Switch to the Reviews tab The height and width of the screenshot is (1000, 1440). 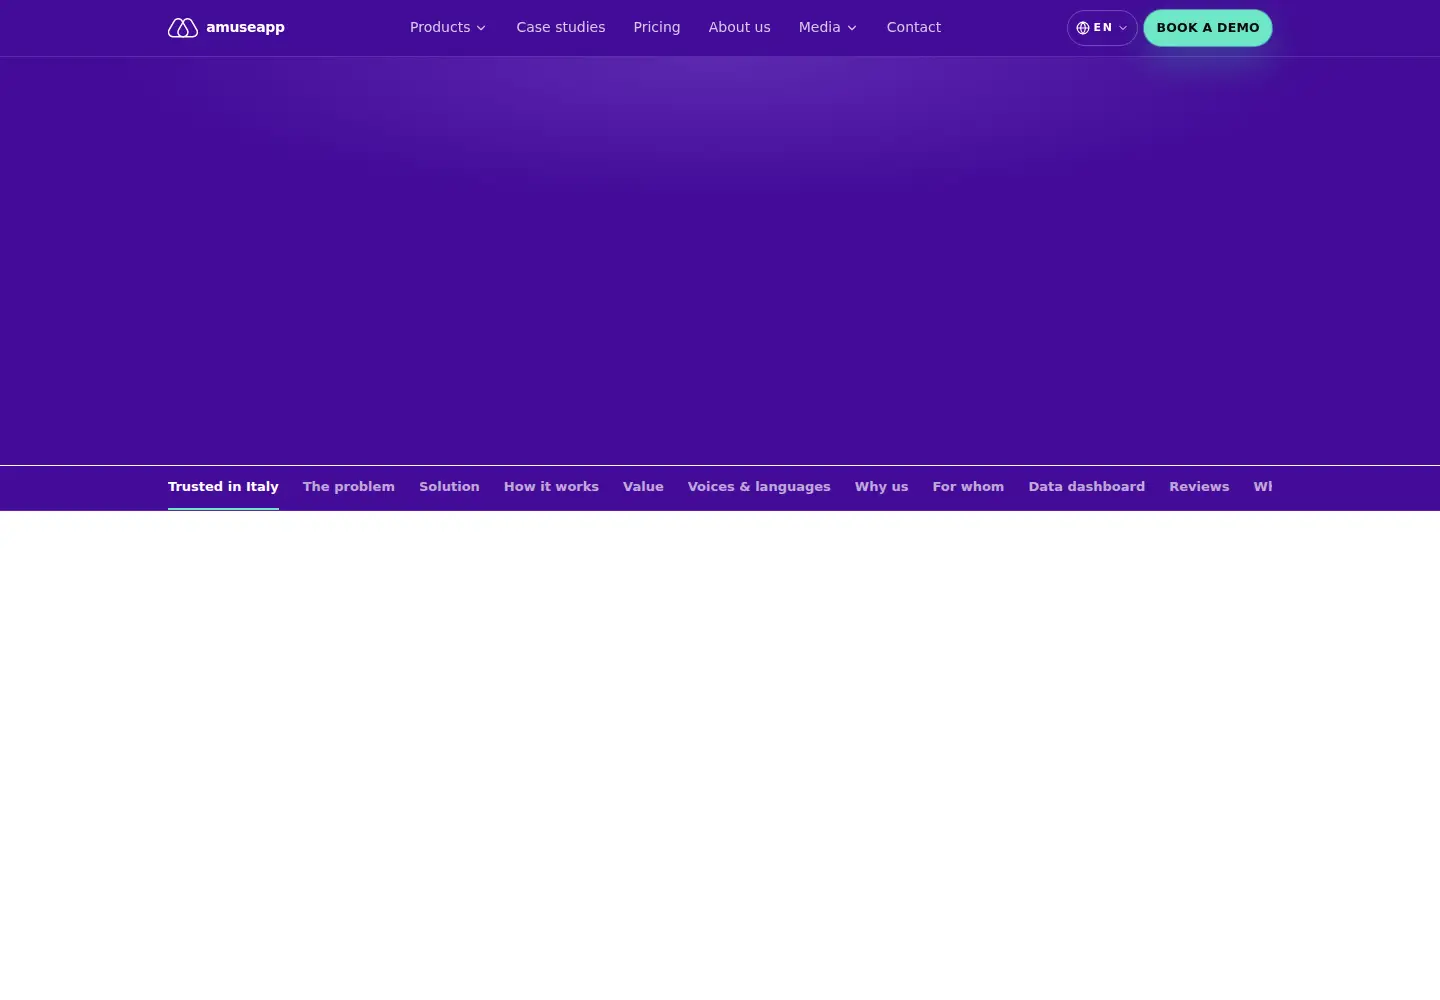point(1199,487)
